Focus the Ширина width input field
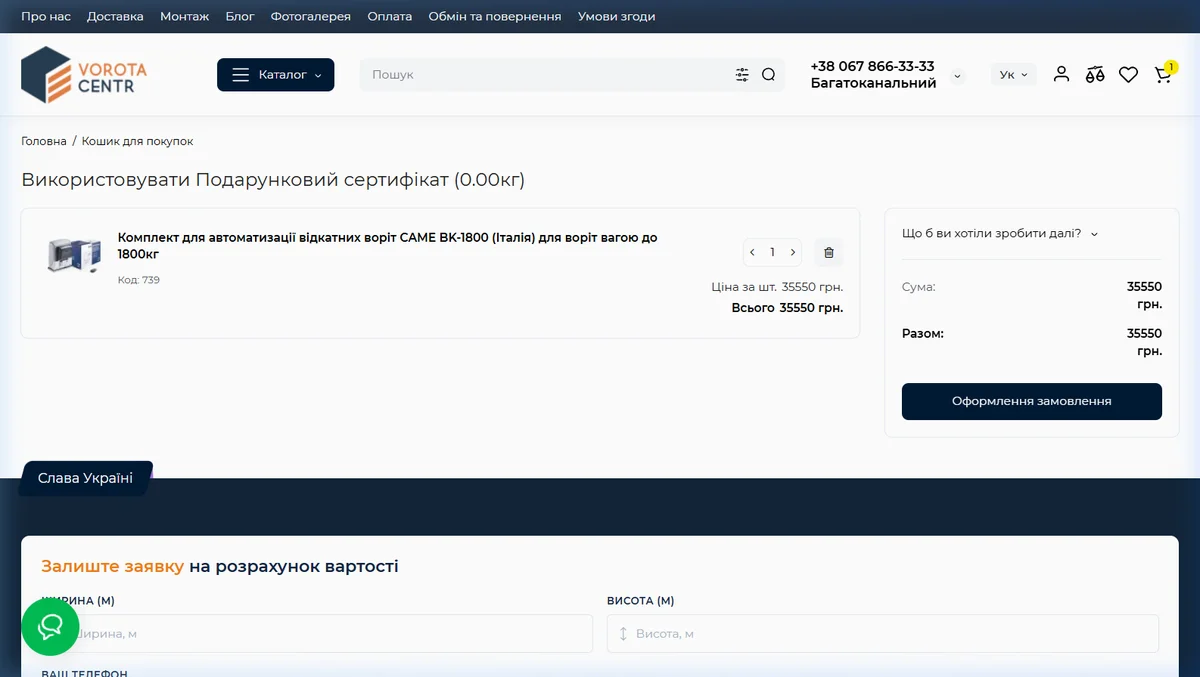Viewport: 1200px width, 677px height. pos(317,634)
